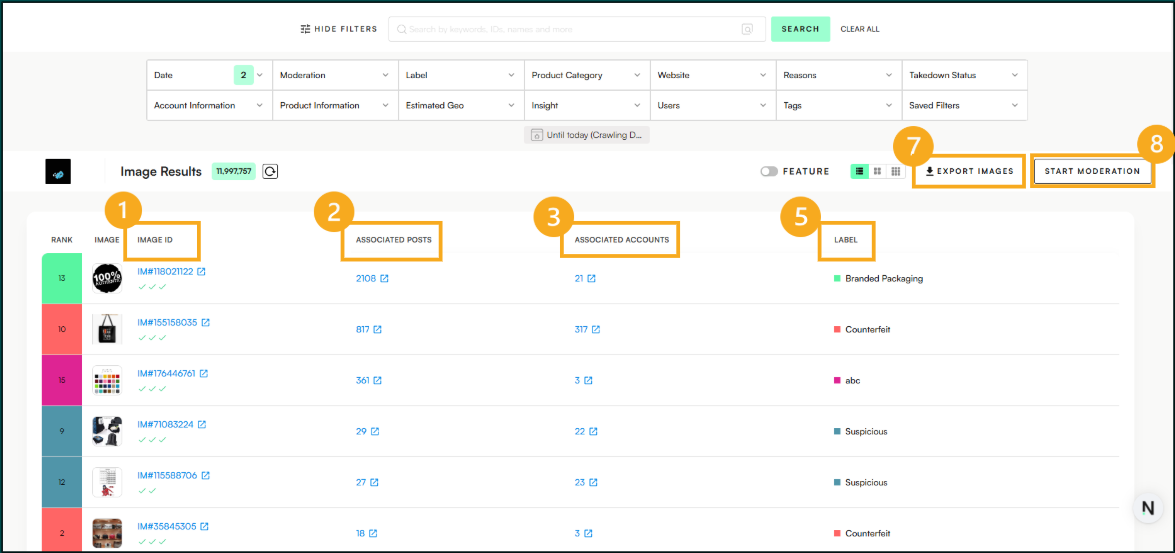Click teal rank 9 color cell
The height and width of the screenshot is (553, 1175).
tap(62, 431)
